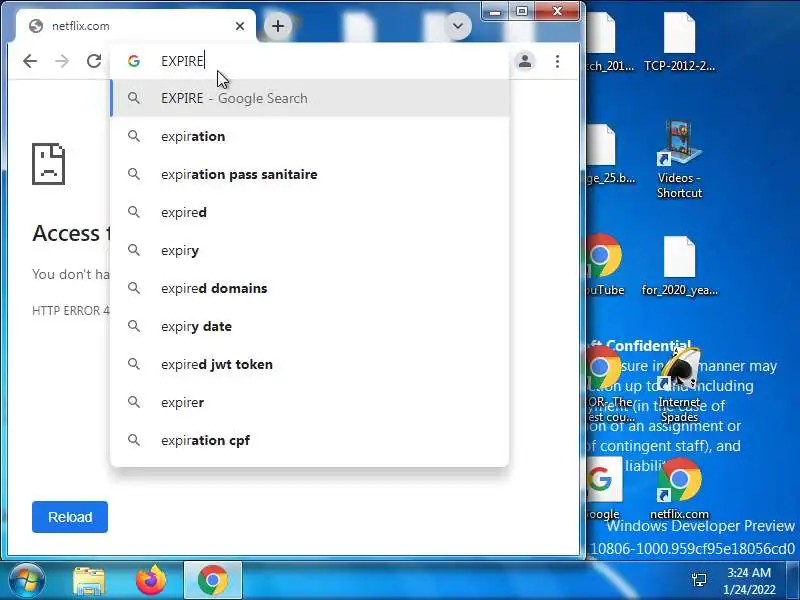Click the Chrome taskbar button
Image resolution: width=800 pixels, height=600 pixels.
213,581
